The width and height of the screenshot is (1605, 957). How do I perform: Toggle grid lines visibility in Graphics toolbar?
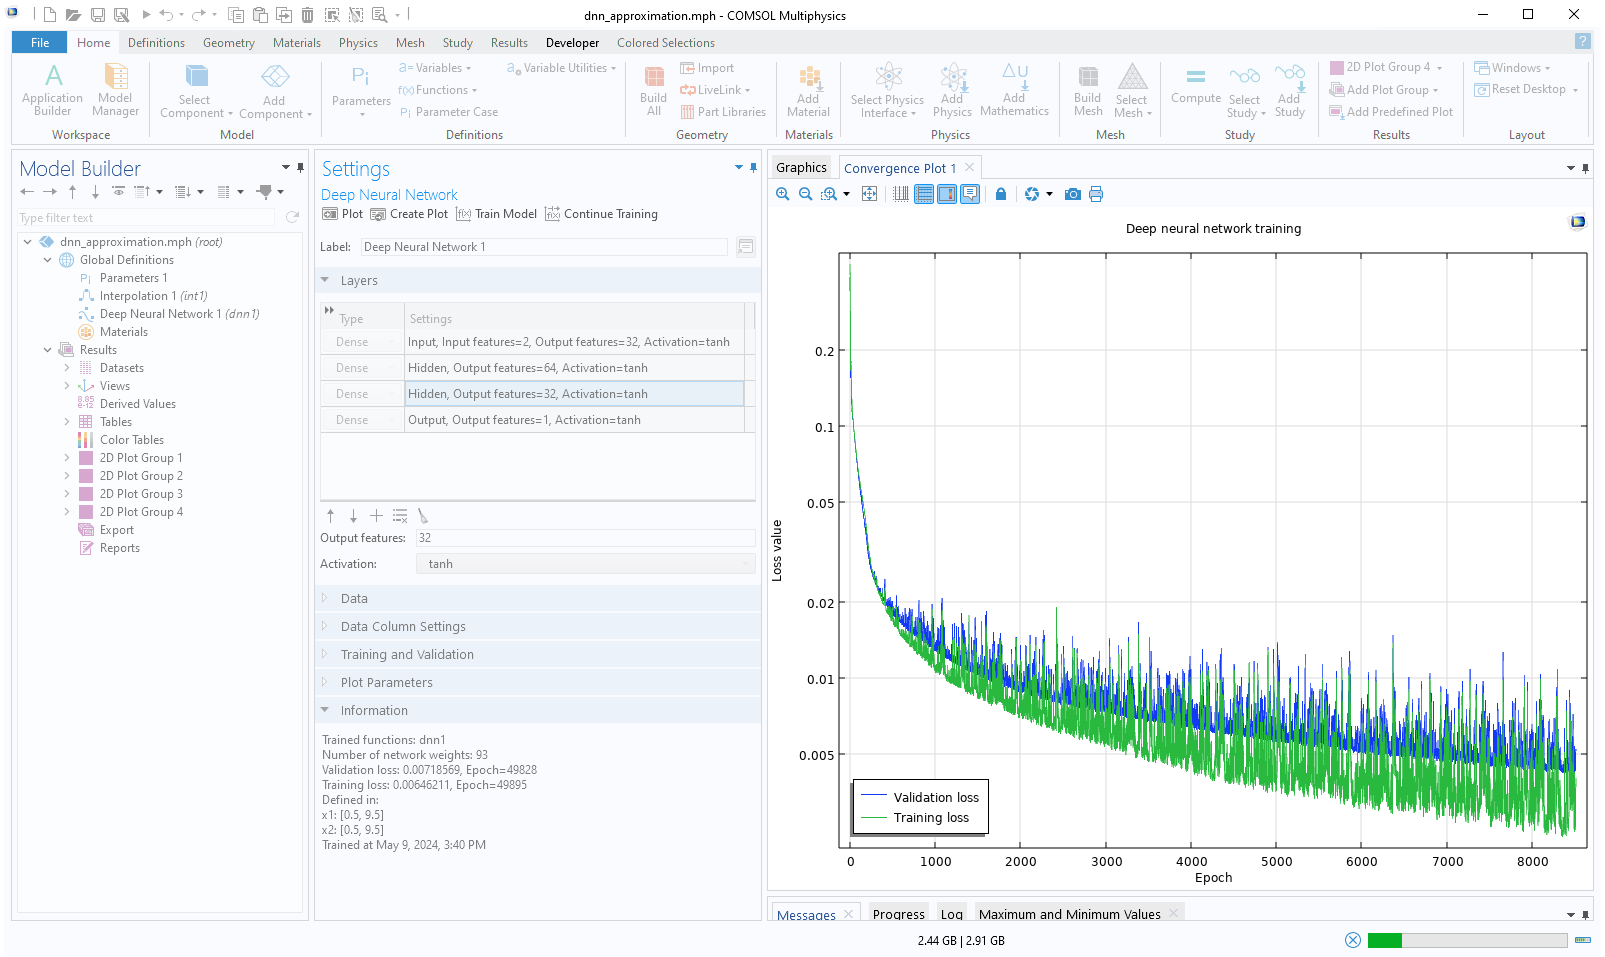point(924,193)
